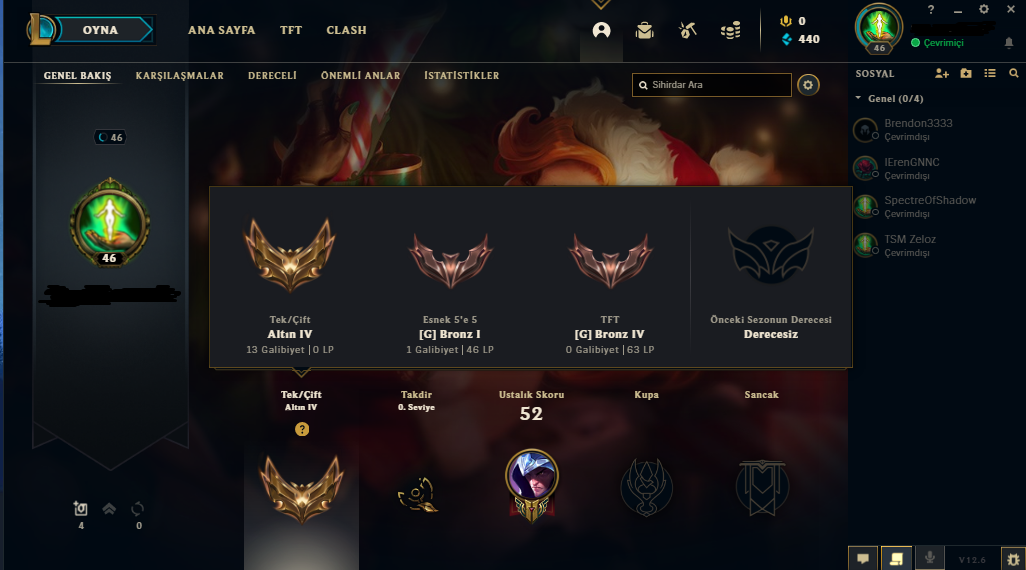Open the Store coins icon
The width and height of the screenshot is (1026, 570).
pyautogui.click(x=730, y=30)
